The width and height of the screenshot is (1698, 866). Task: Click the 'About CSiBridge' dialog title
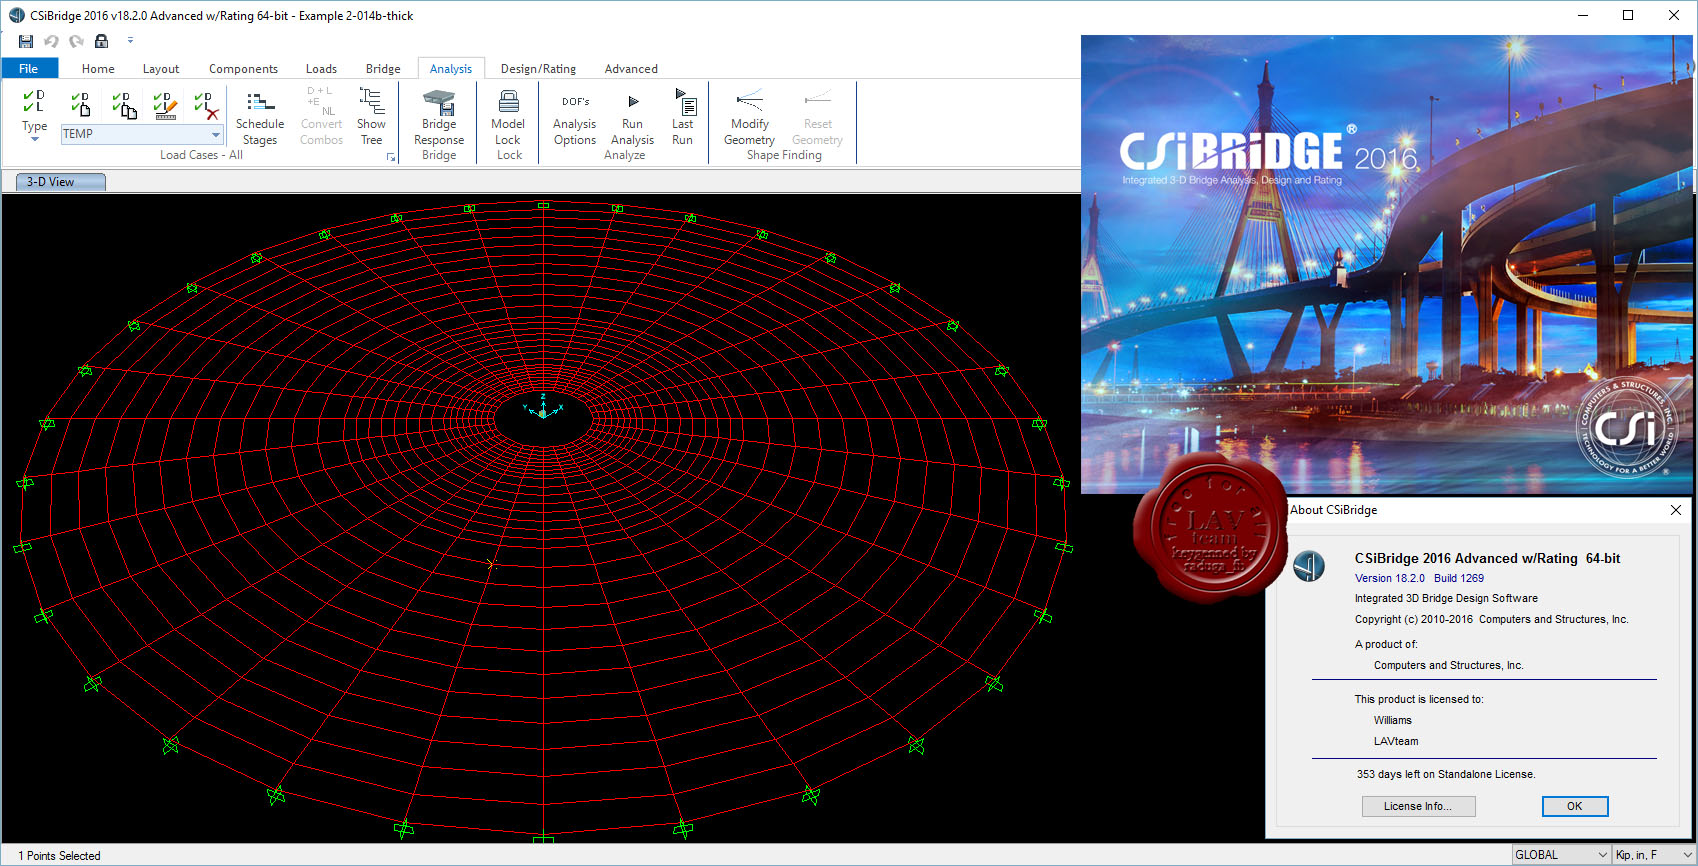pos(1334,510)
